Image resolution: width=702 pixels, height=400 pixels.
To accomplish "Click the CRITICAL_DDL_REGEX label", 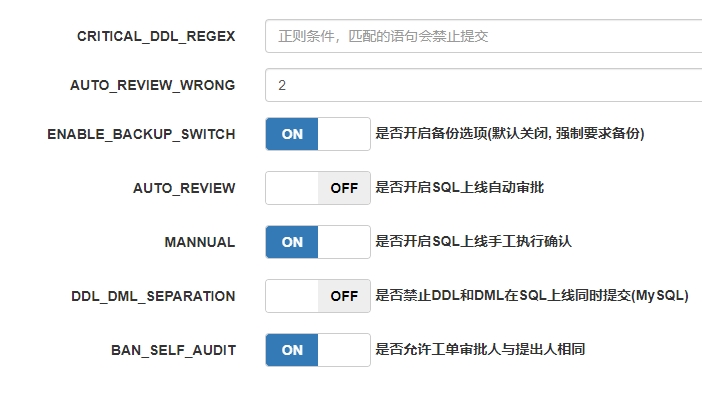I will (156, 36).
